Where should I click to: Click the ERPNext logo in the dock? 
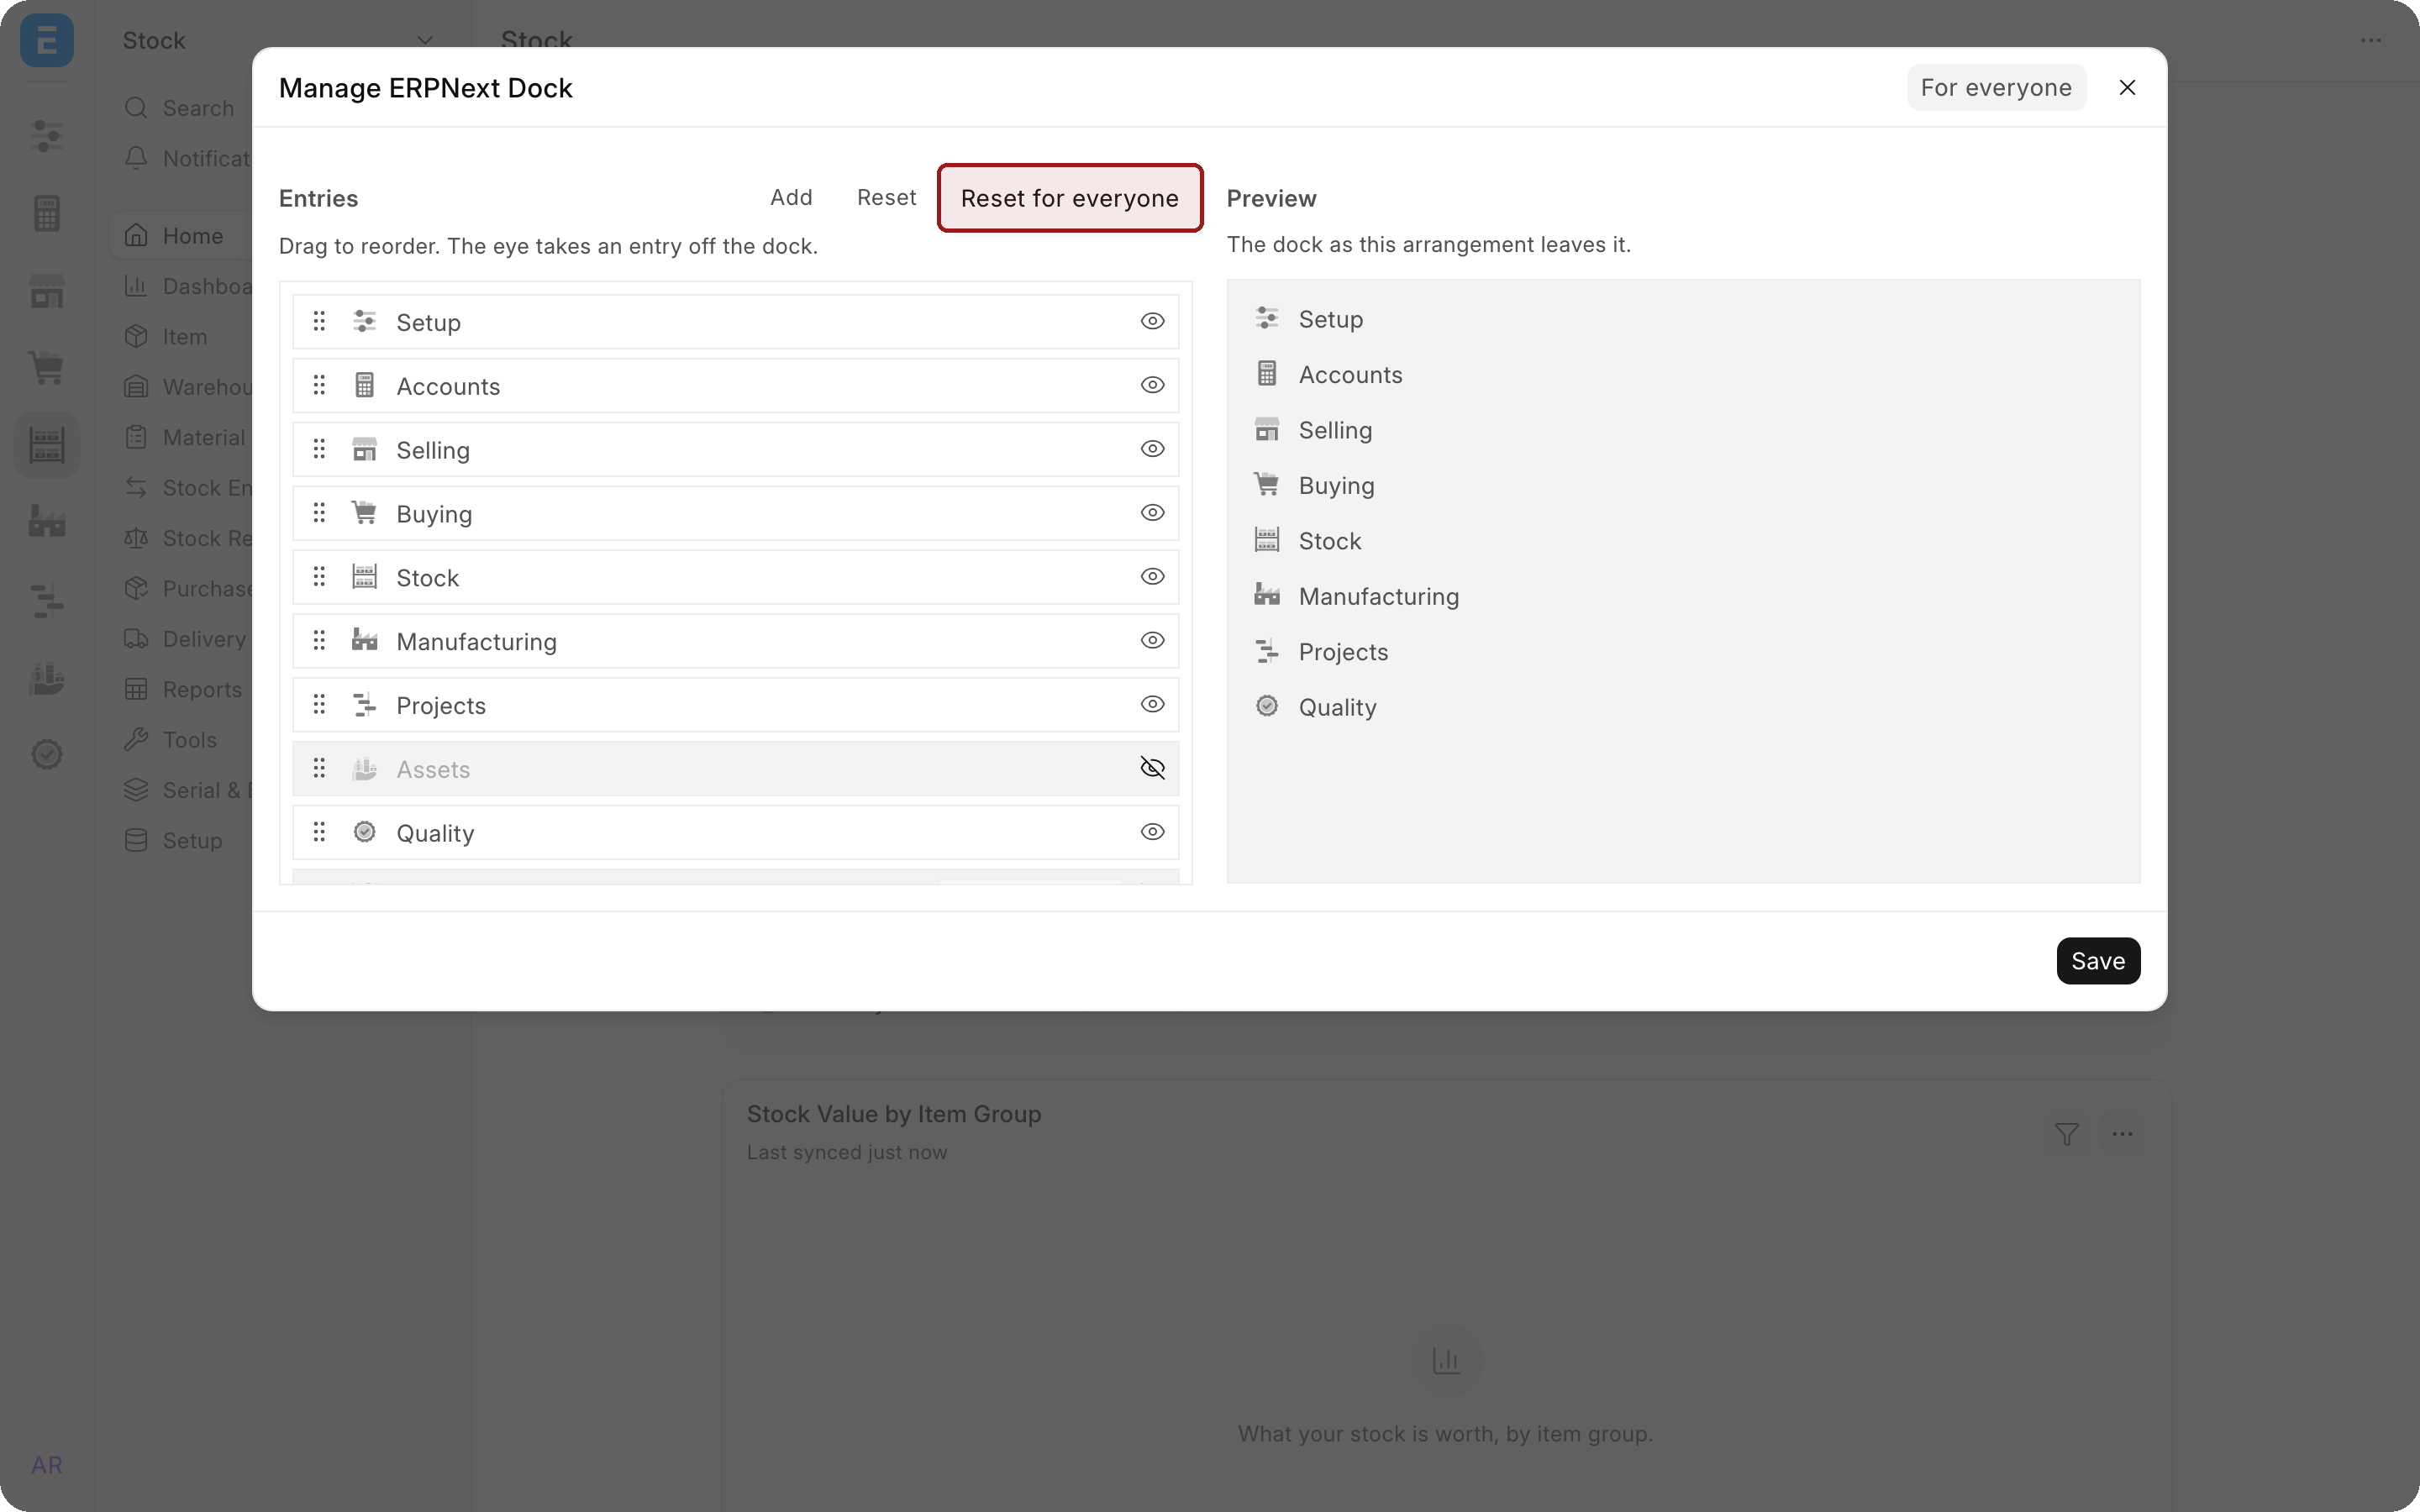[47, 41]
